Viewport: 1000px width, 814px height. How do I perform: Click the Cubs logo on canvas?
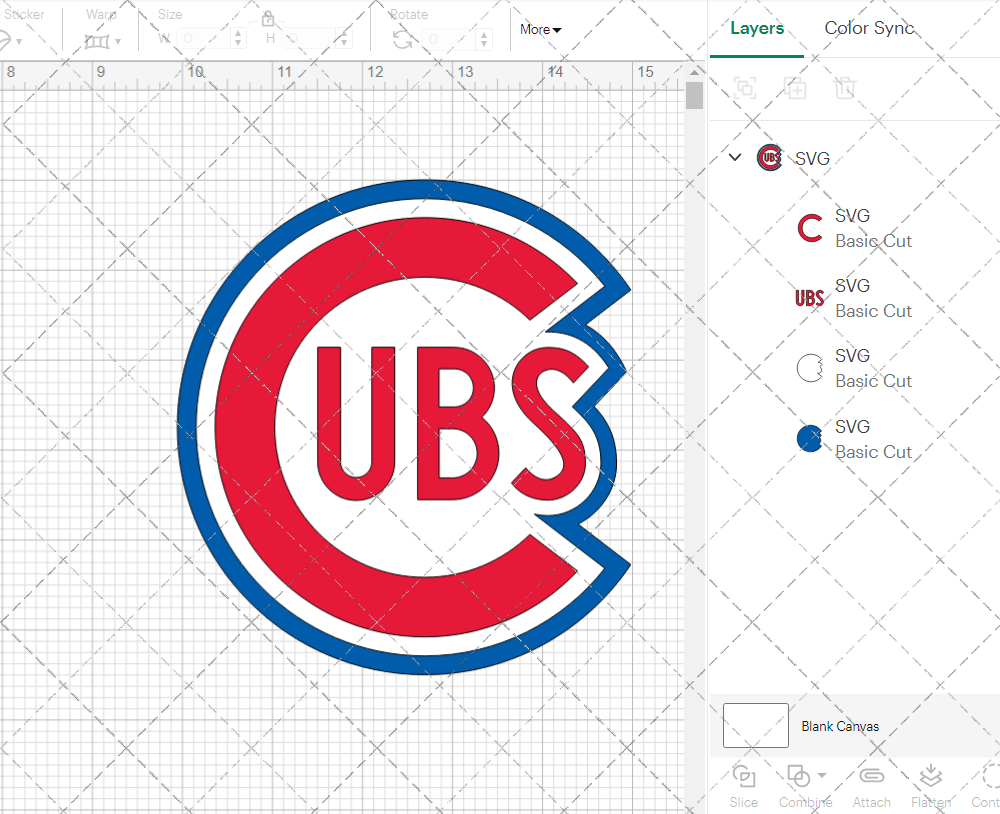click(404, 427)
